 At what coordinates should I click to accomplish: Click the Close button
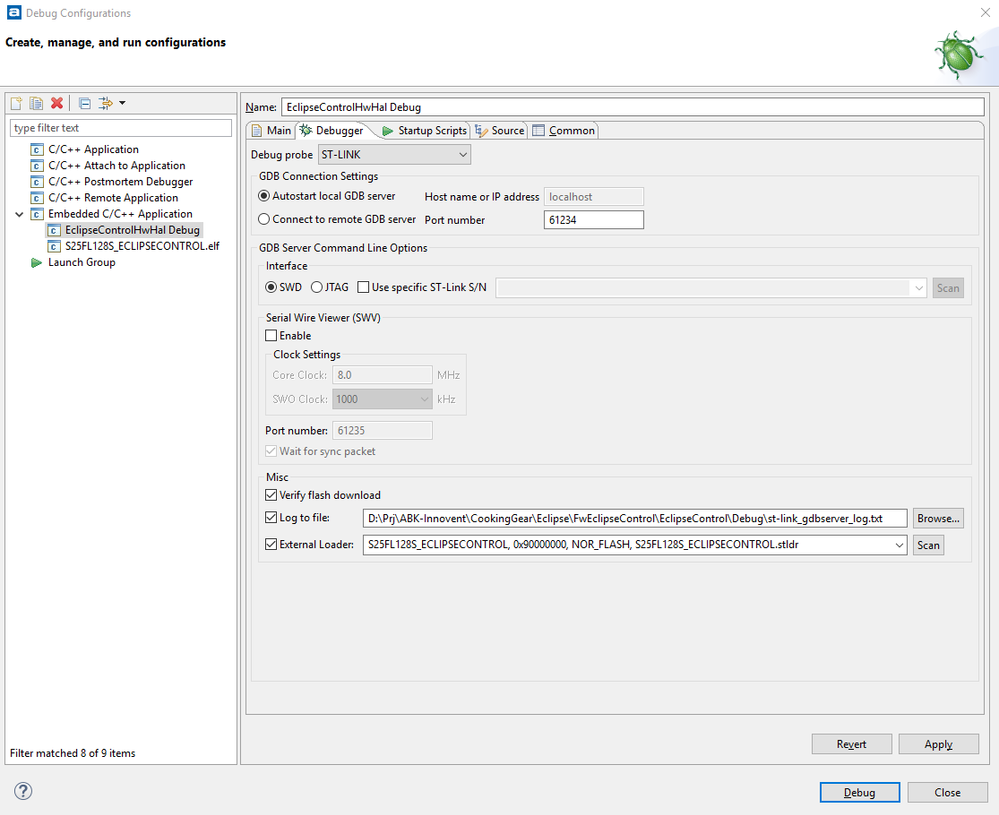[947, 793]
